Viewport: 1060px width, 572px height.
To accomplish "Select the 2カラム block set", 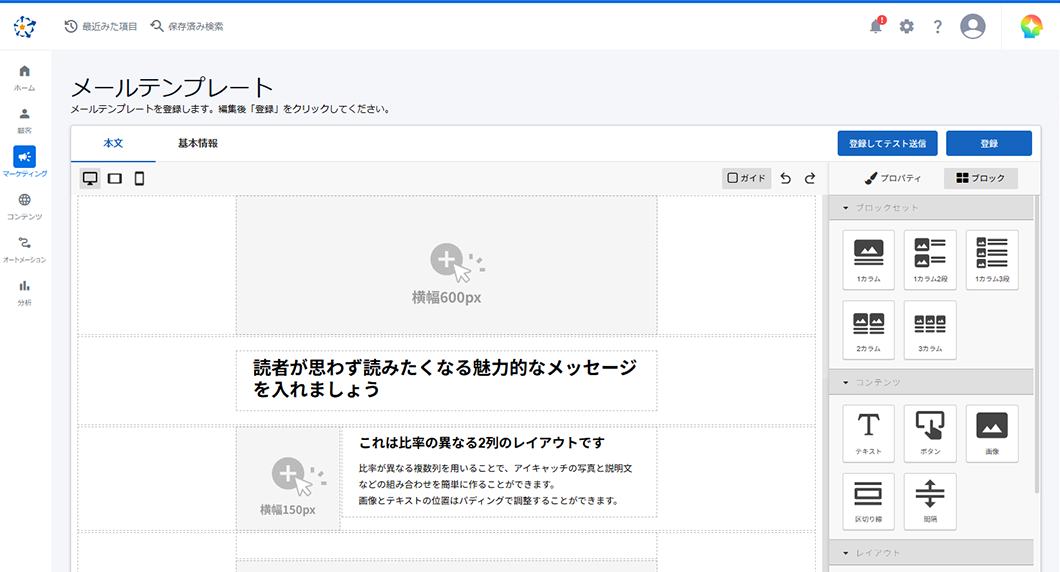I will point(869,330).
